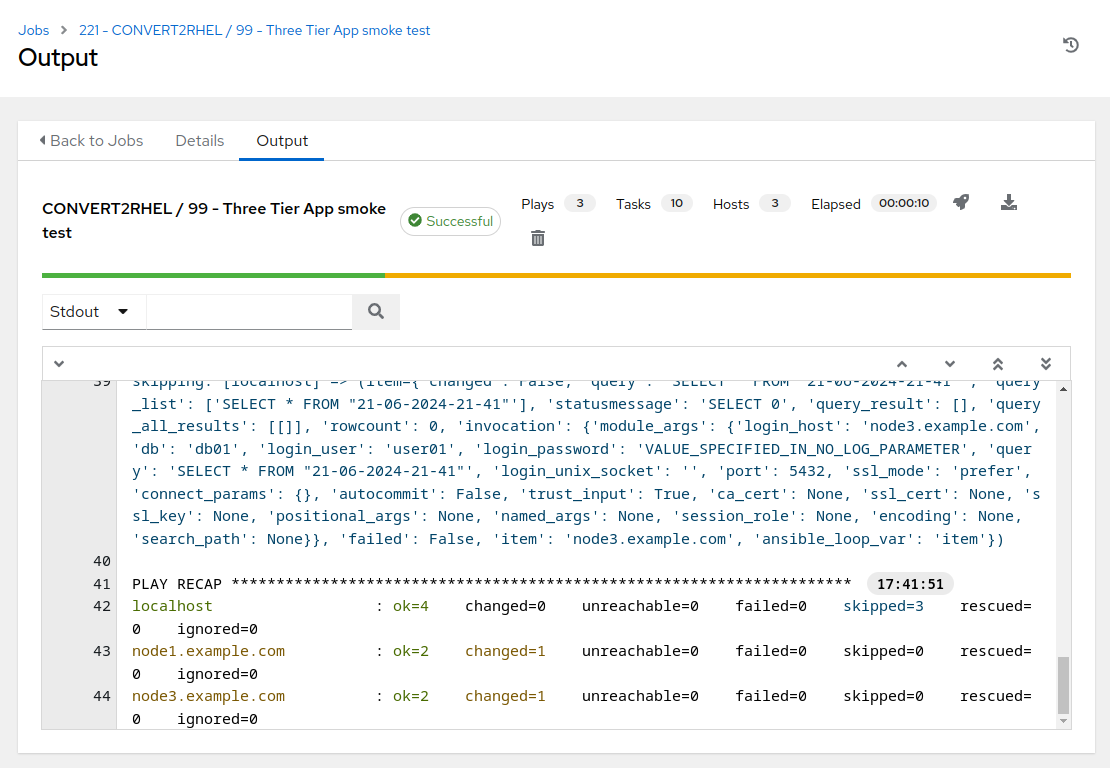Jump to the top of output
1110x768 pixels.
coord(998,364)
